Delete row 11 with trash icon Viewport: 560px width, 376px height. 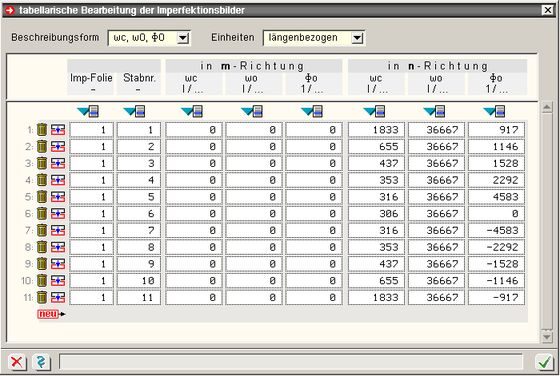point(42,297)
